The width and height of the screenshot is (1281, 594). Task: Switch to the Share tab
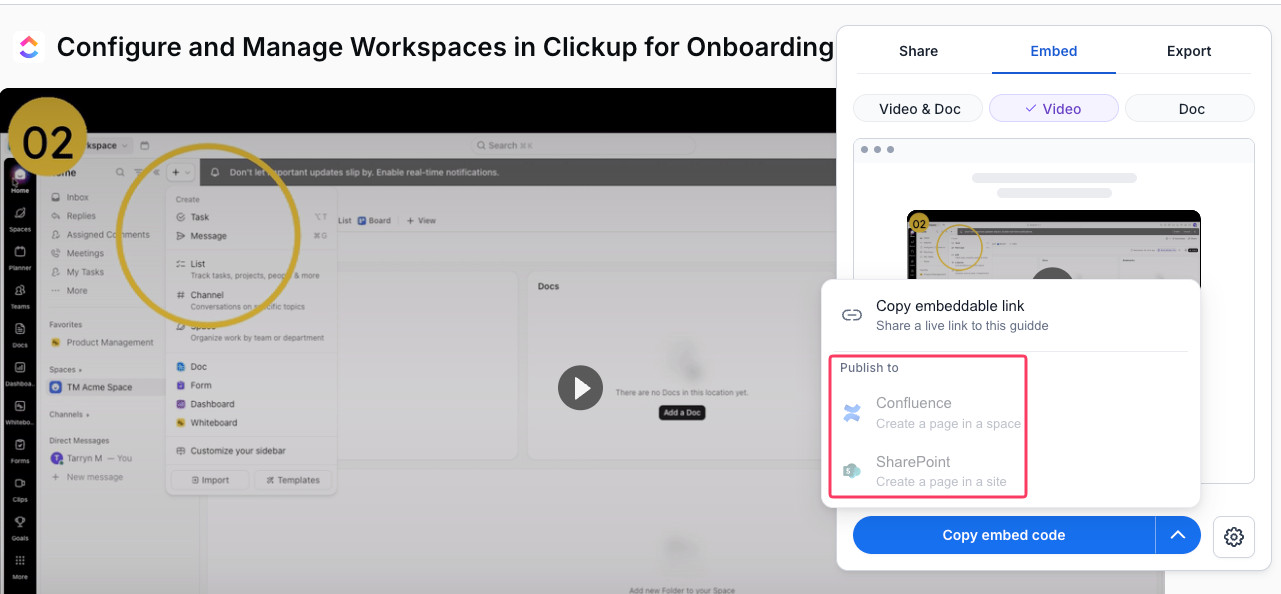click(x=918, y=51)
